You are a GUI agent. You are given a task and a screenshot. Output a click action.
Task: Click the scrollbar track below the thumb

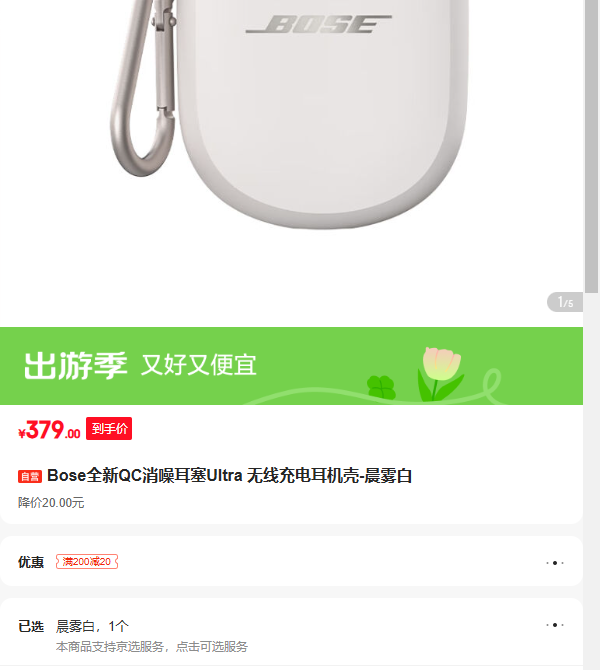[x=591, y=479]
